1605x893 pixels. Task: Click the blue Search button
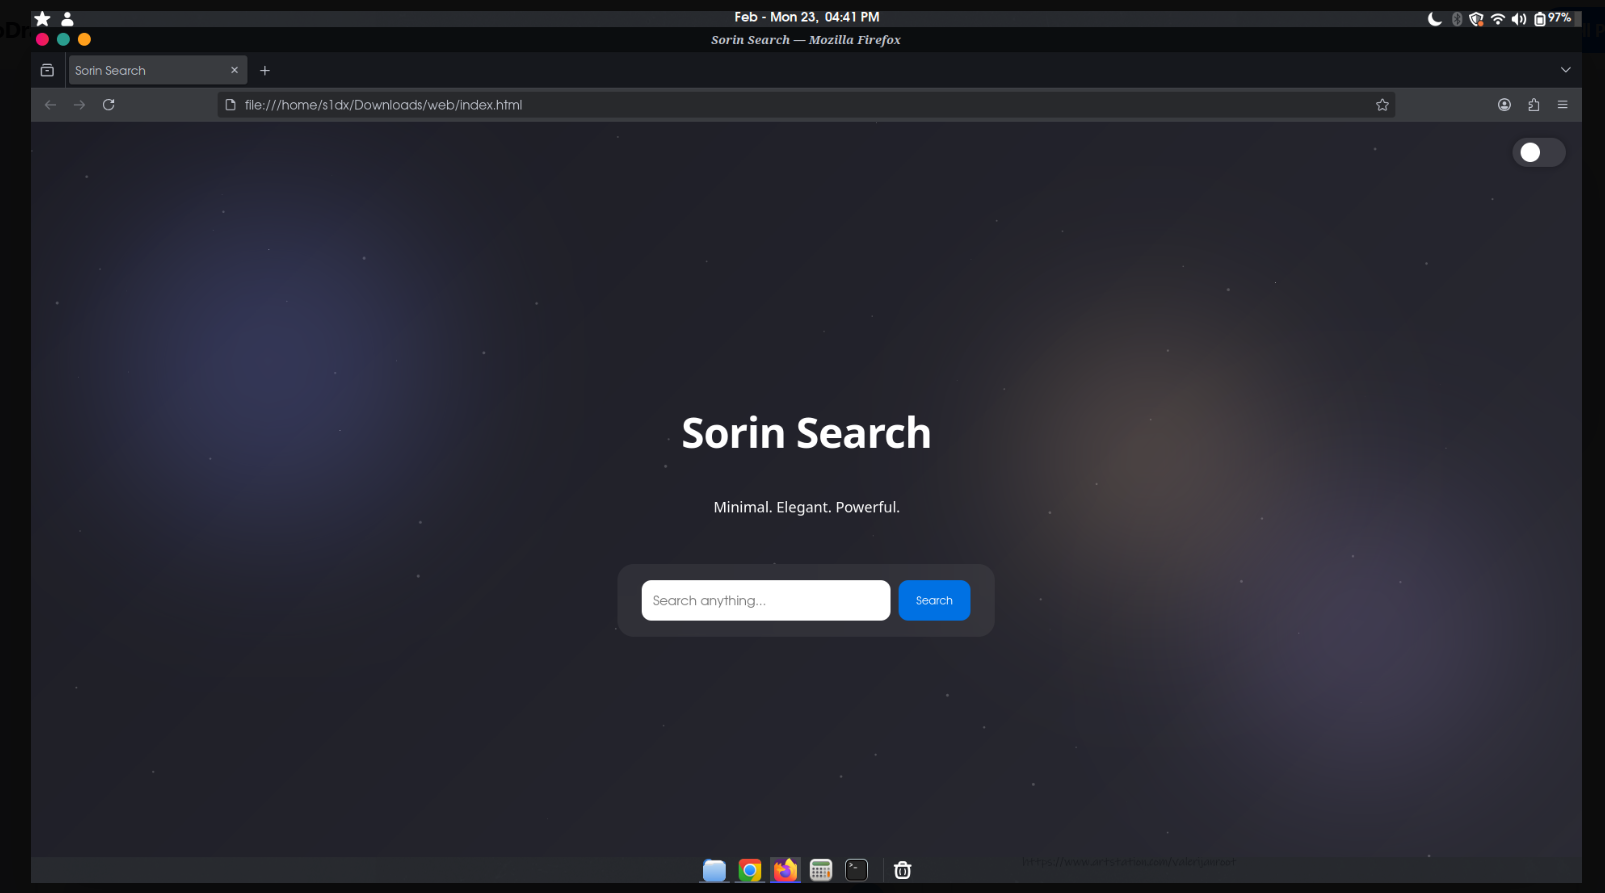(934, 600)
